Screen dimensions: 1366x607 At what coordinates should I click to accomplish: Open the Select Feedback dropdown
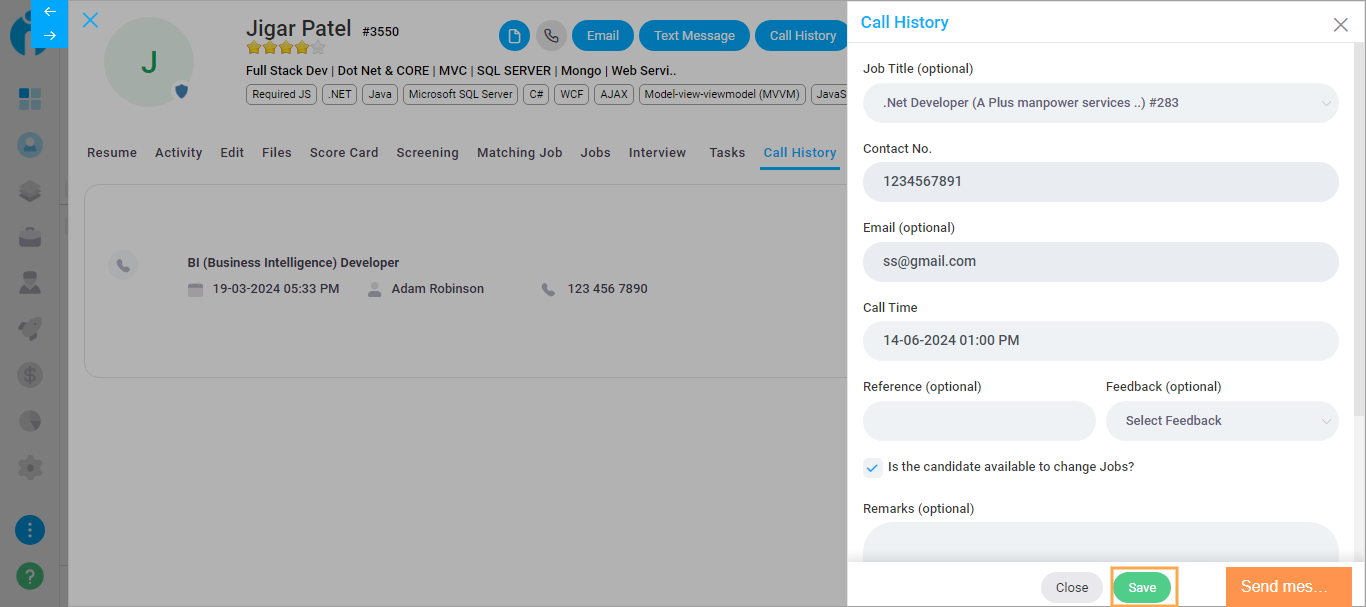coord(1221,421)
